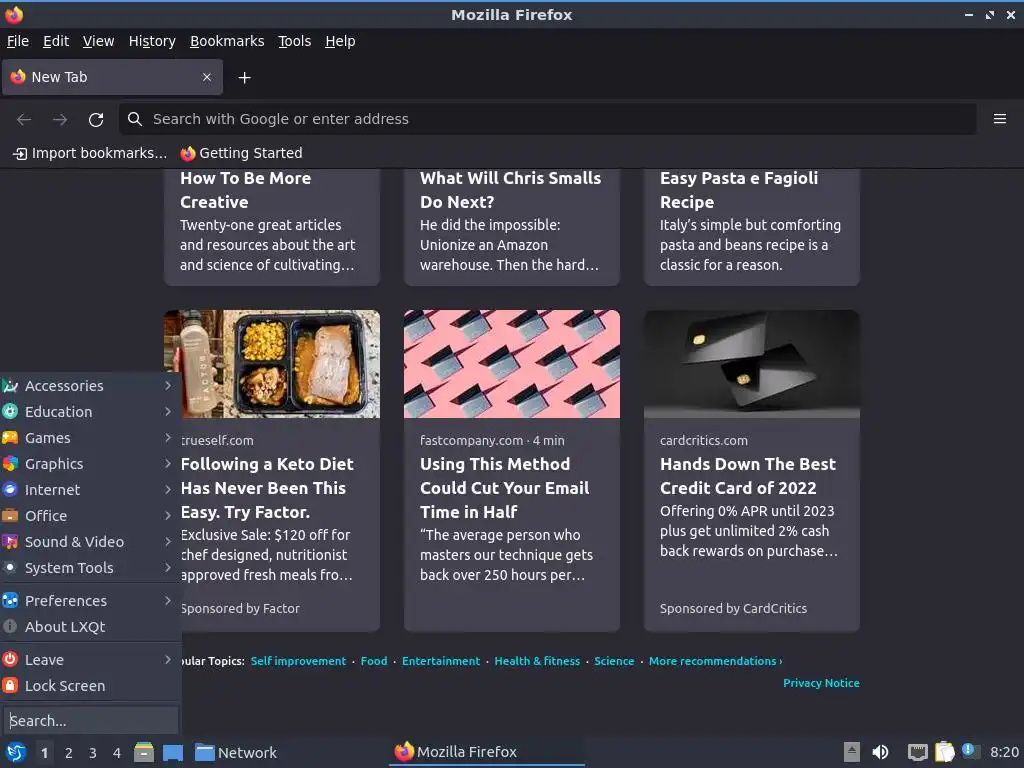Choose Lock Screen in application menu
This screenshot has width=1024, height=768.
pos(90,686)
